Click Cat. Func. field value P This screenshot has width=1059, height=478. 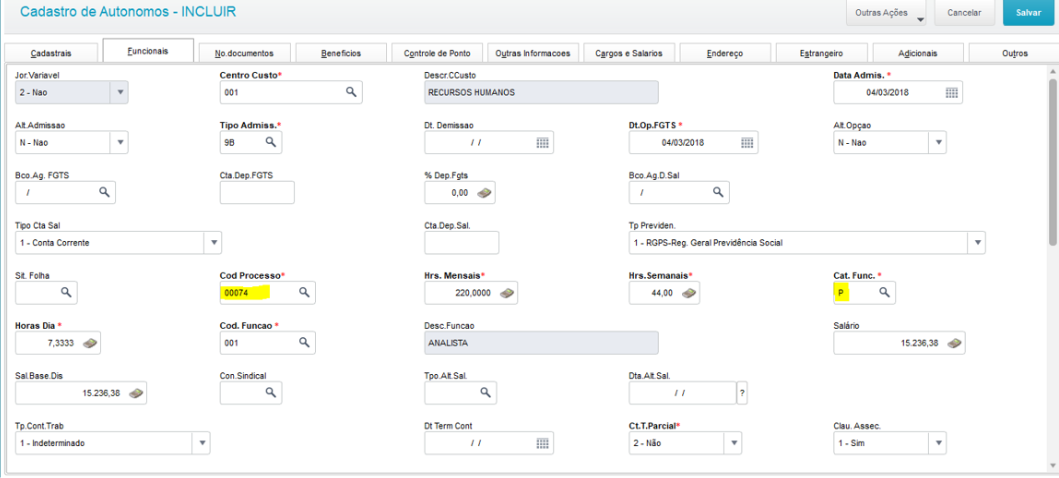pyautogui.click(x=843, y=292)
